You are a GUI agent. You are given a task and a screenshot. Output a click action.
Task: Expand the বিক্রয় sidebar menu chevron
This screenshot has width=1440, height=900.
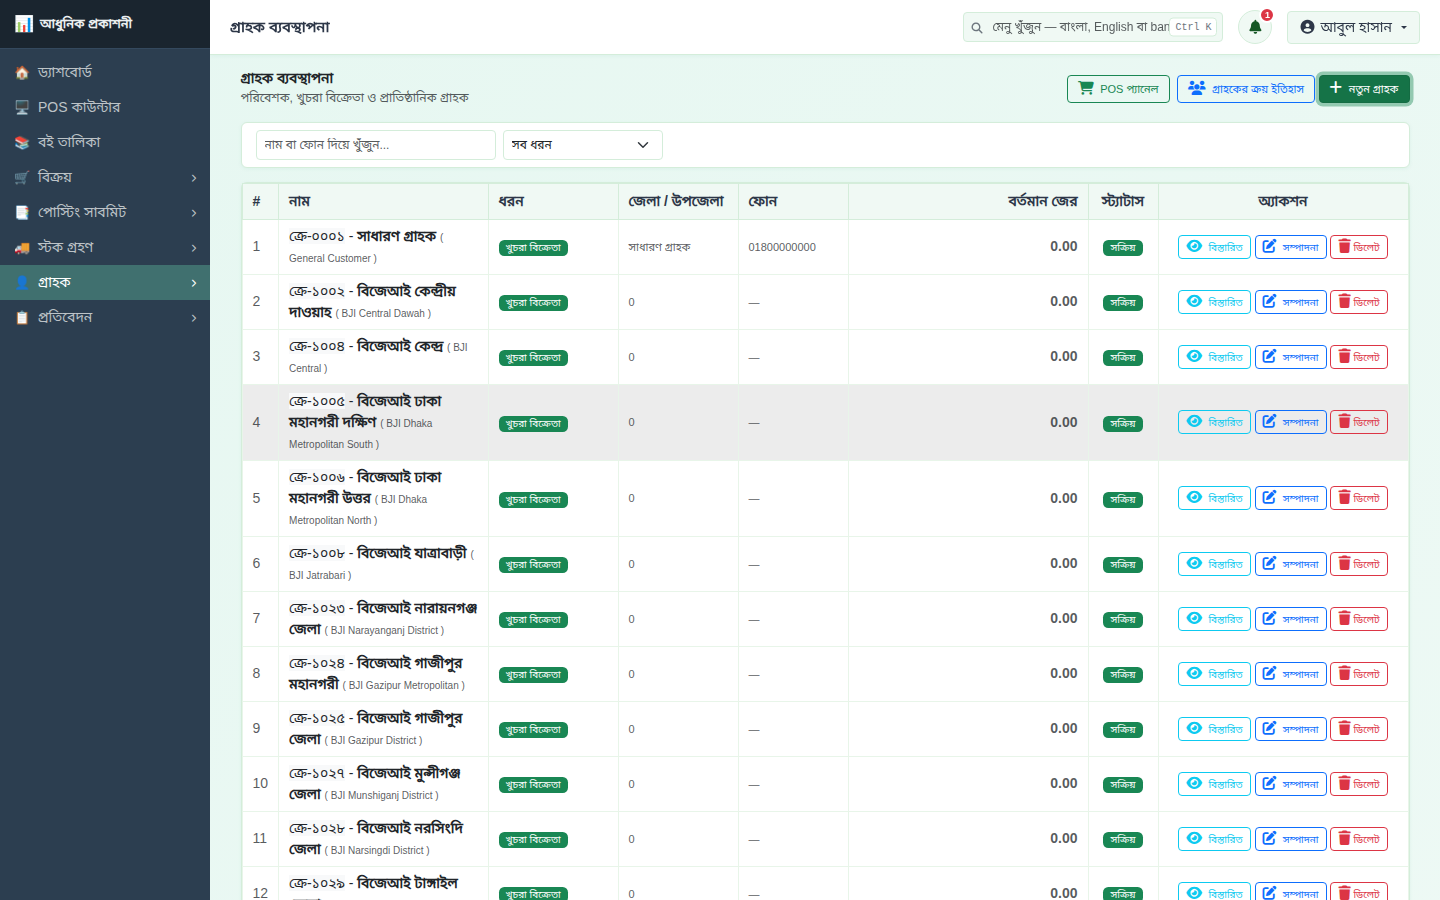coord(194,178)
